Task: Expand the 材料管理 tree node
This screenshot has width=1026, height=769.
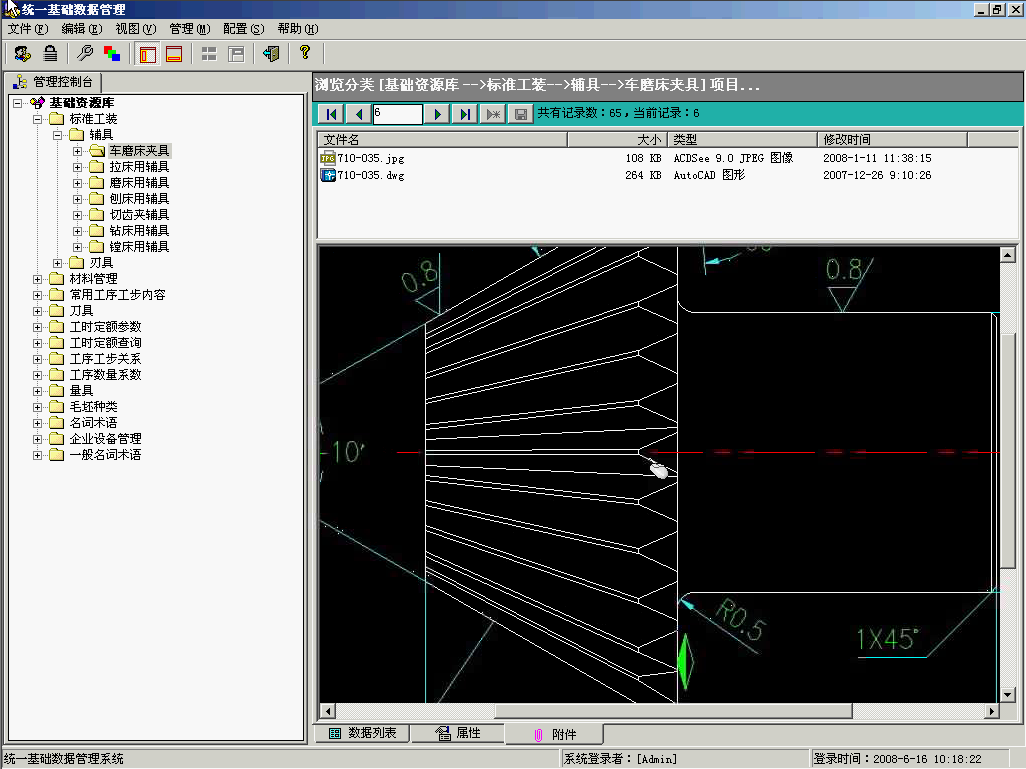Action: [38, 279]
